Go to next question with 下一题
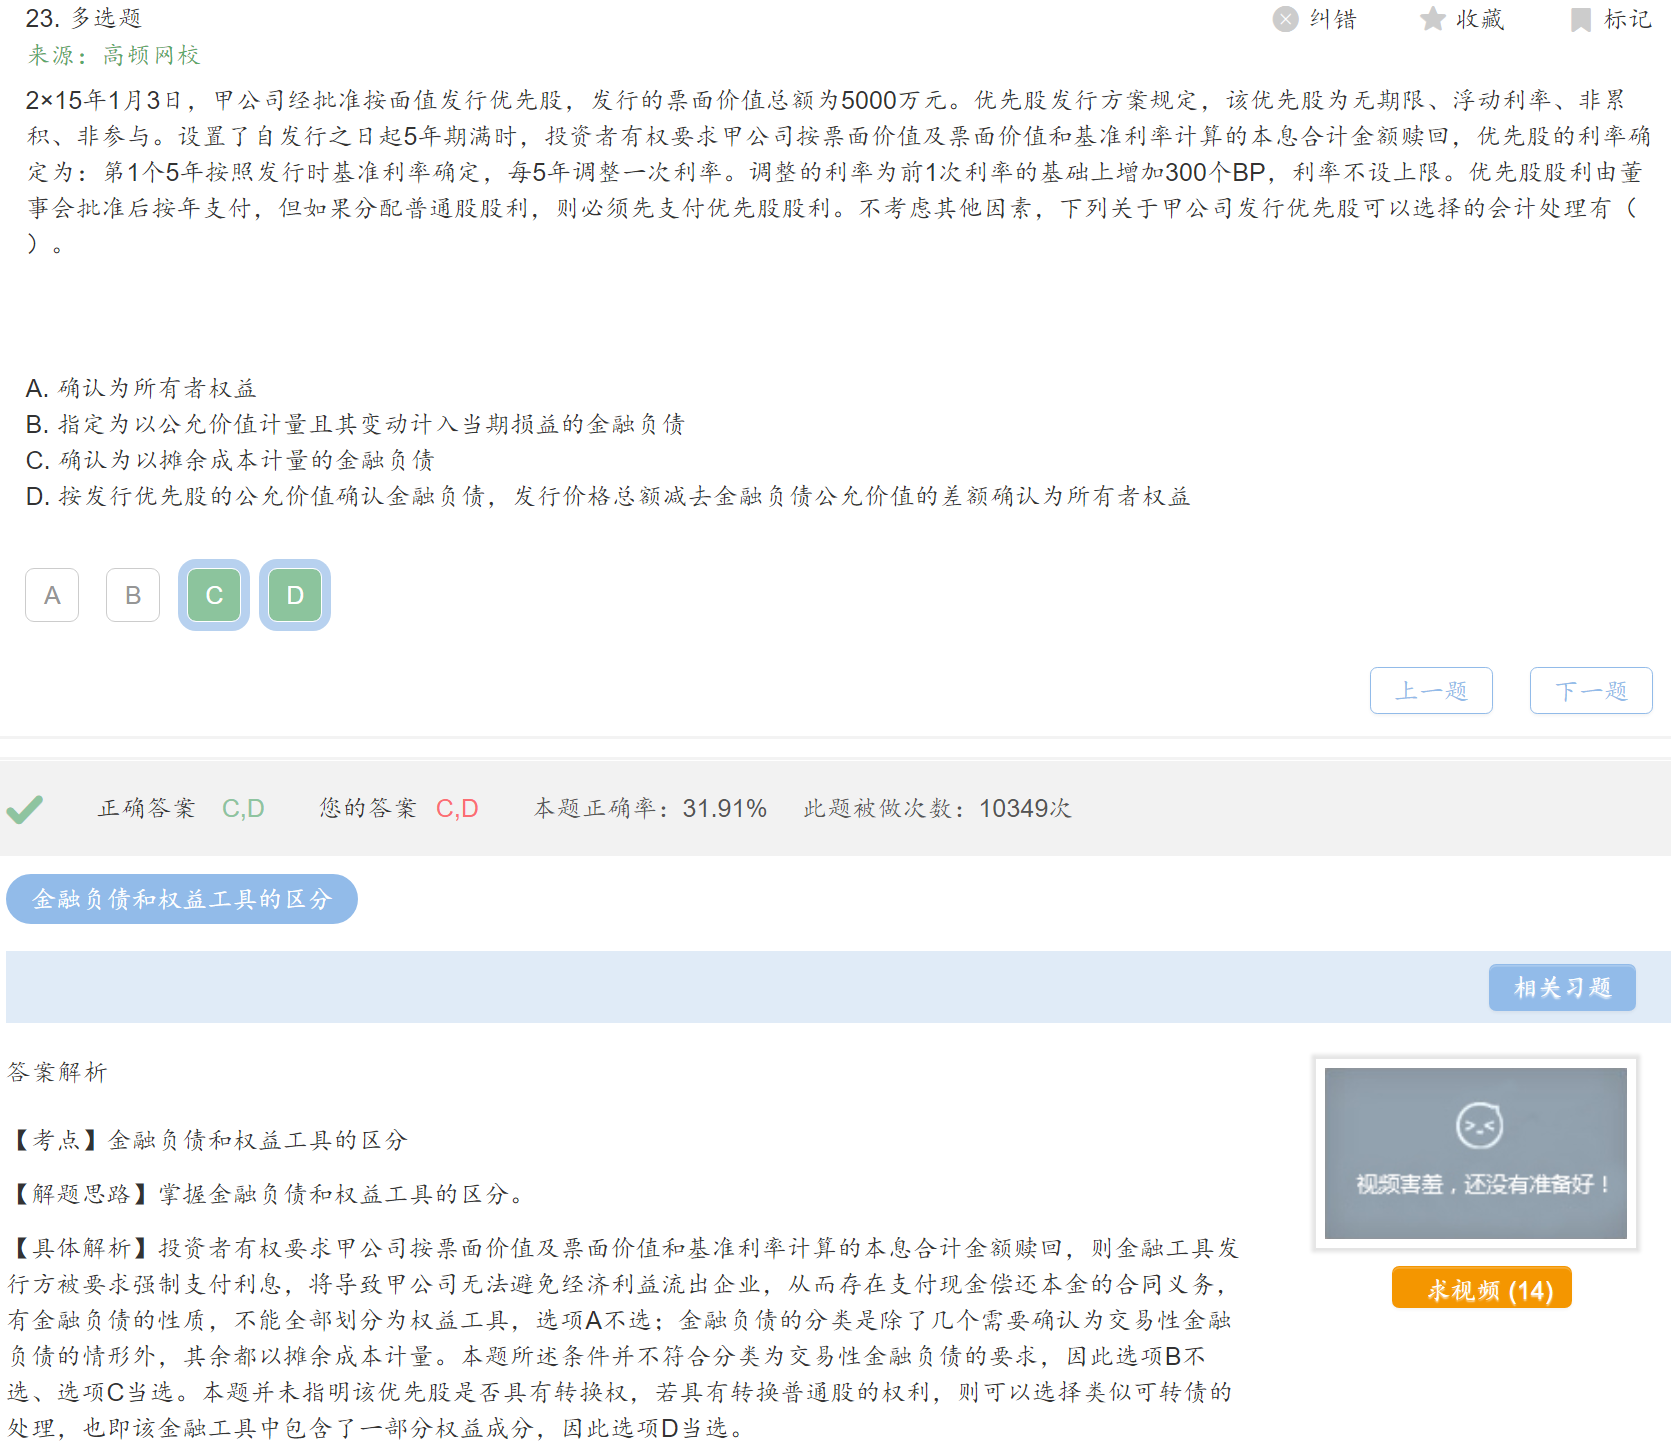Viewport: 1671px width, 1455px height. point(1590,691)
